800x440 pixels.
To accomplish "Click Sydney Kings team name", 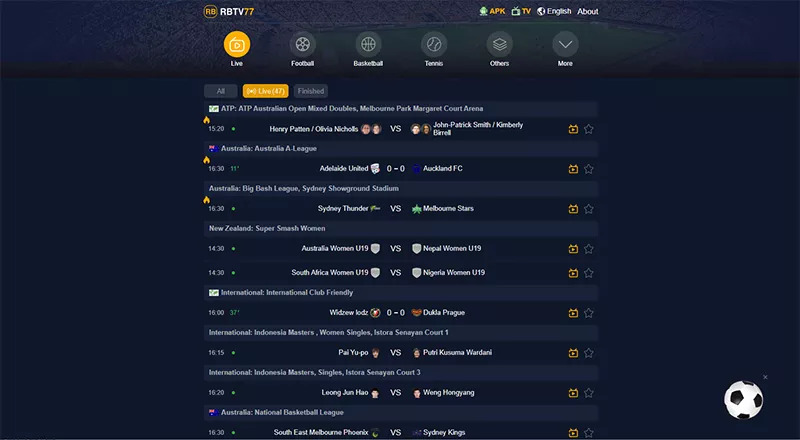I will click(x=444, y=432).
